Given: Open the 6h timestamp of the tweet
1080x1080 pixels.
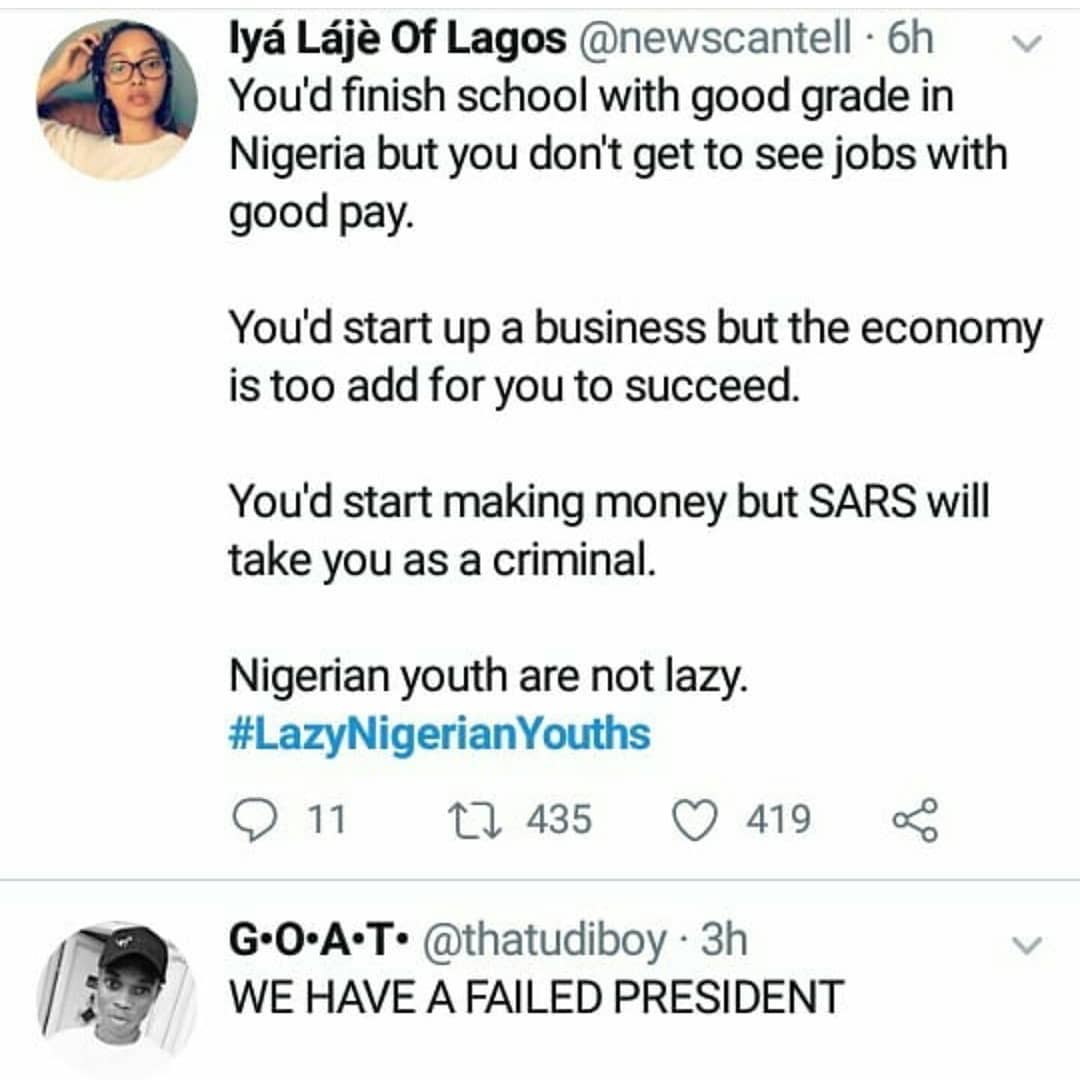Looking at the screenshot, I should click(909, 40).
